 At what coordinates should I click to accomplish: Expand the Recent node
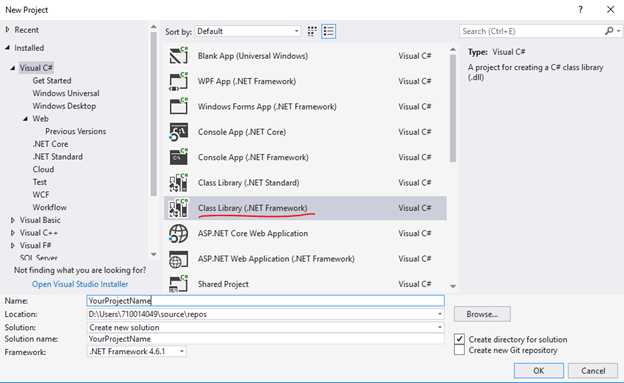click(x=8, y=30)
